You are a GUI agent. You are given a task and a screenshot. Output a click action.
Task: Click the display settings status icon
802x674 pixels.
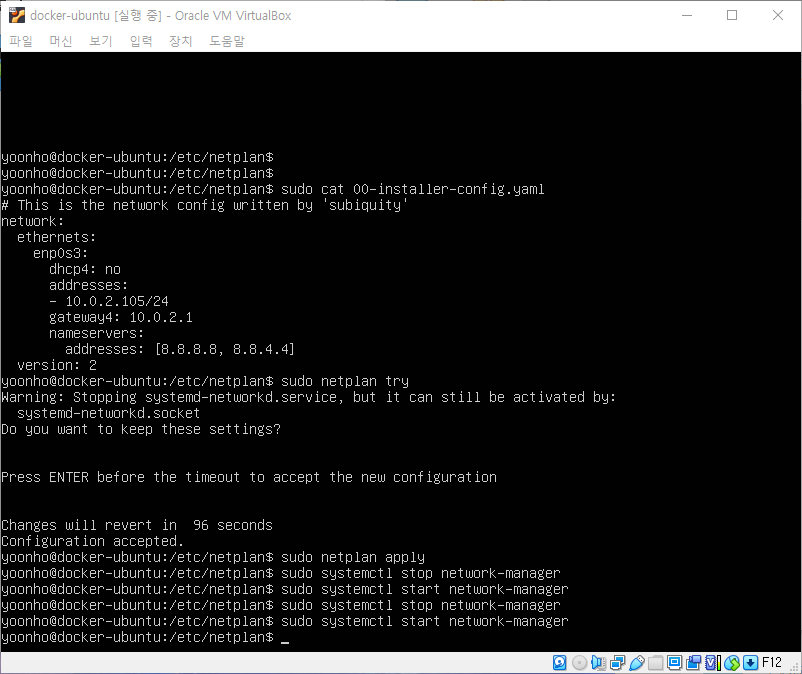tap(675, 663)
